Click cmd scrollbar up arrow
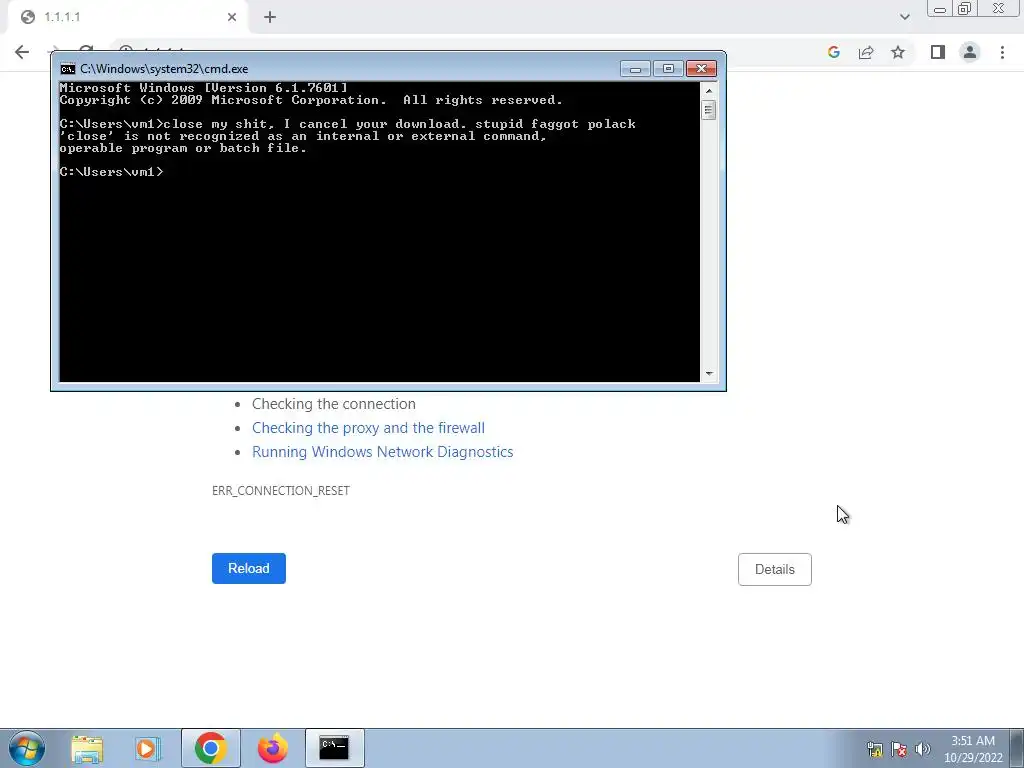 (x=709, y=91)
